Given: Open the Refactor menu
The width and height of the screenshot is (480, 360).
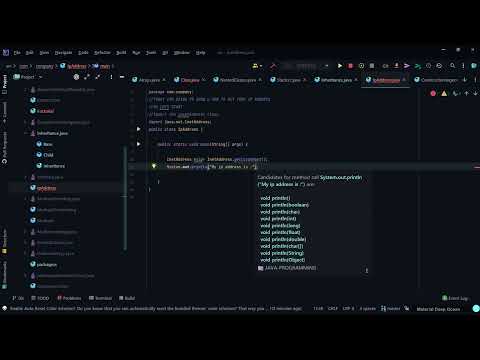Looking at the screenshot, I should 102,53.
